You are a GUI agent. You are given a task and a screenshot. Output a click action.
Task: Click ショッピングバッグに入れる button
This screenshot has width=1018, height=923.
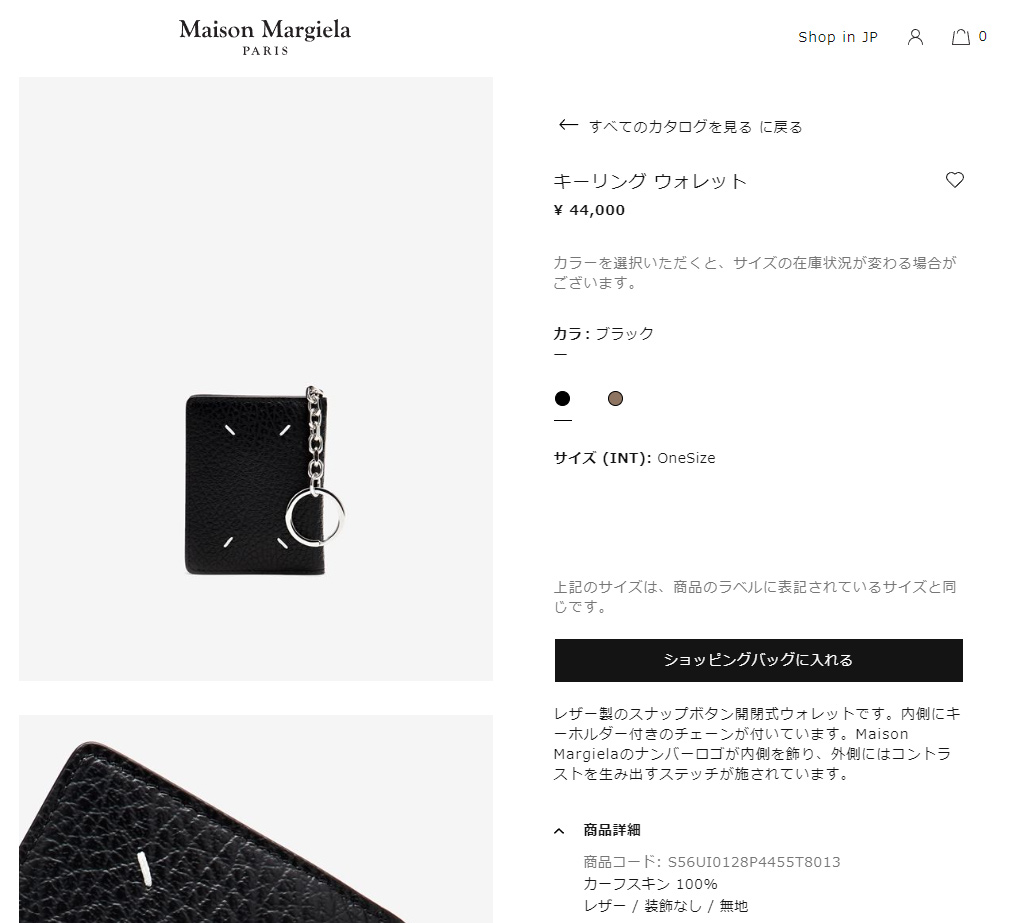pyautogui.click(x=758, y=660)
